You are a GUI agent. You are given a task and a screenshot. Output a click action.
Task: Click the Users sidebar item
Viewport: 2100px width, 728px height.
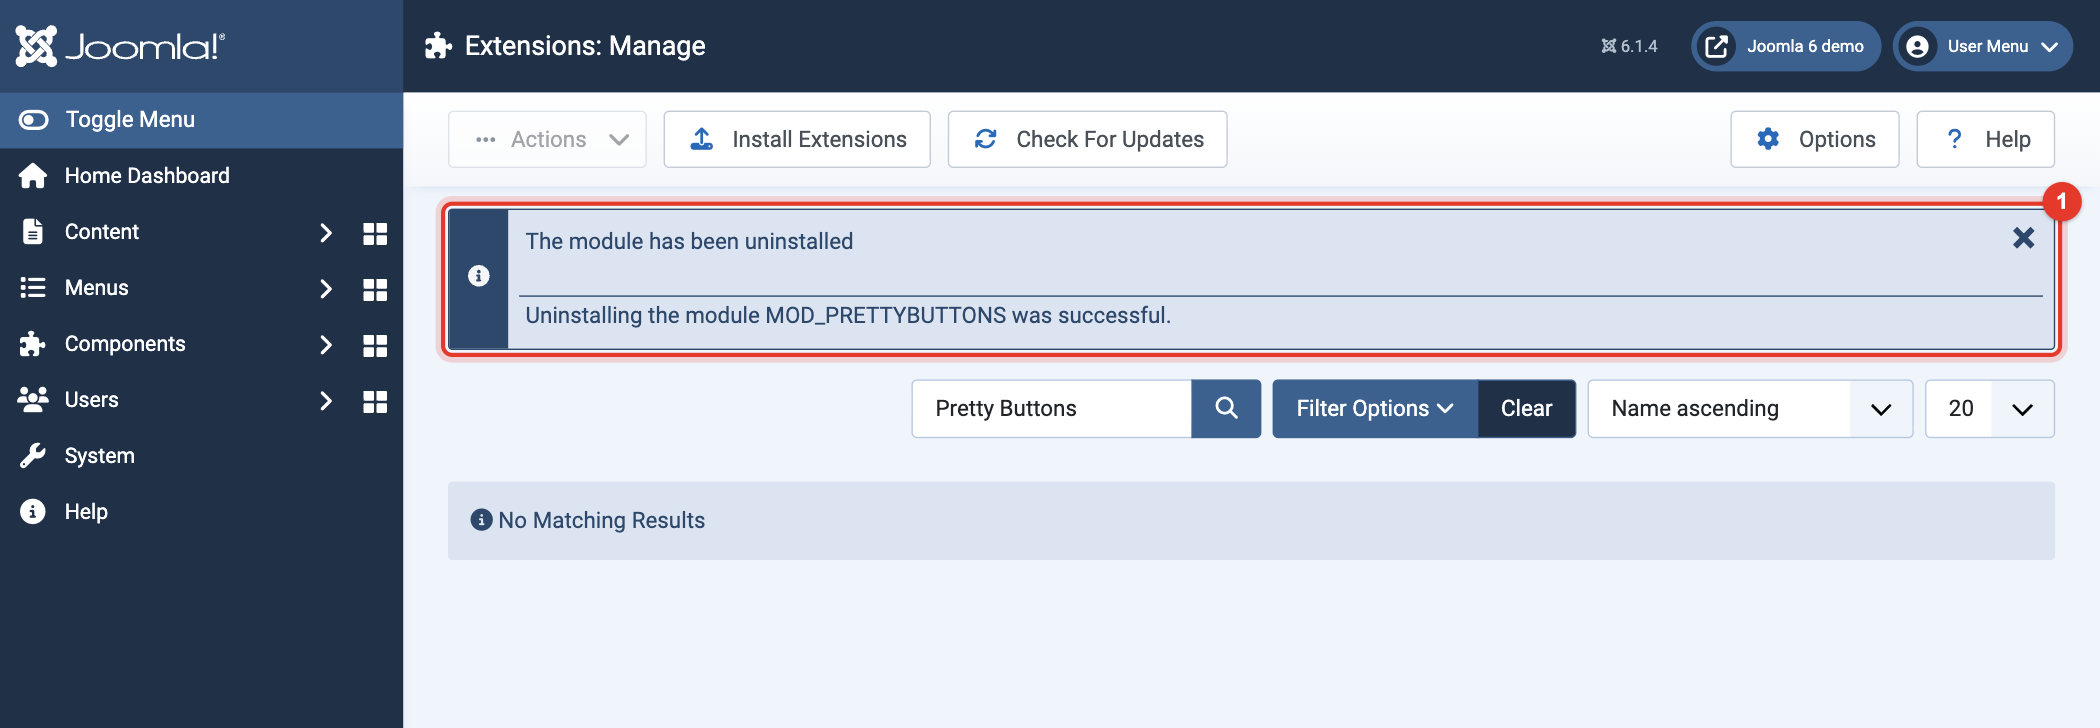(x=92, y=400)
